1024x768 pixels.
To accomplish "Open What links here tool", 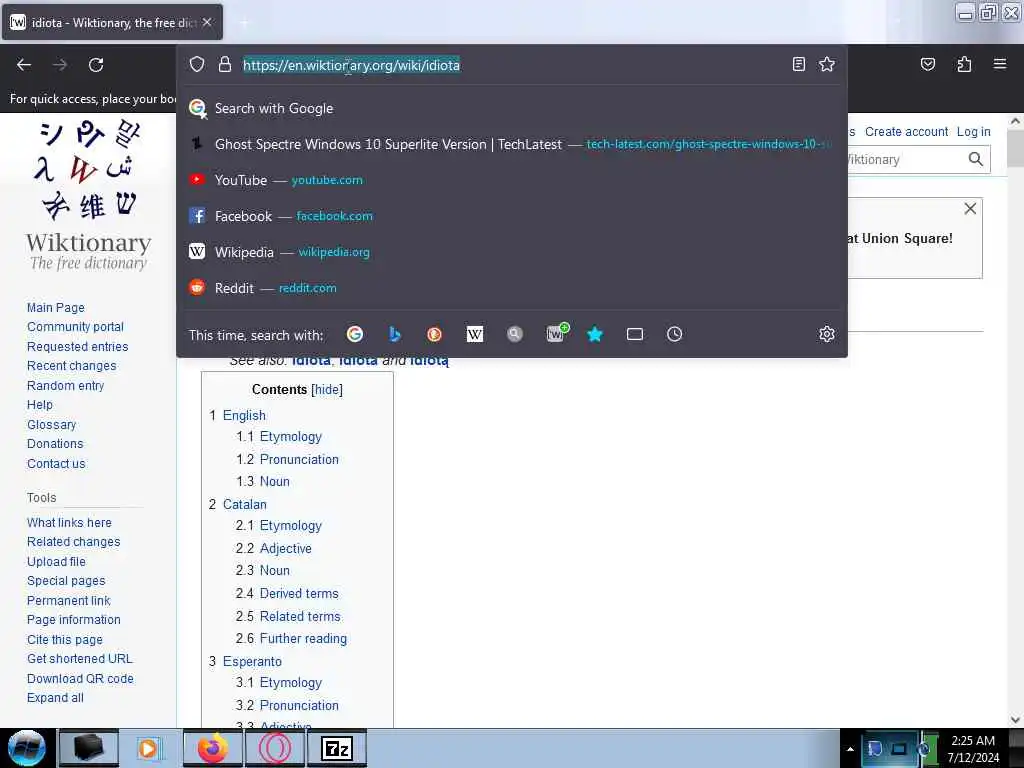I will pyautogui.click(x=69, y=523).
